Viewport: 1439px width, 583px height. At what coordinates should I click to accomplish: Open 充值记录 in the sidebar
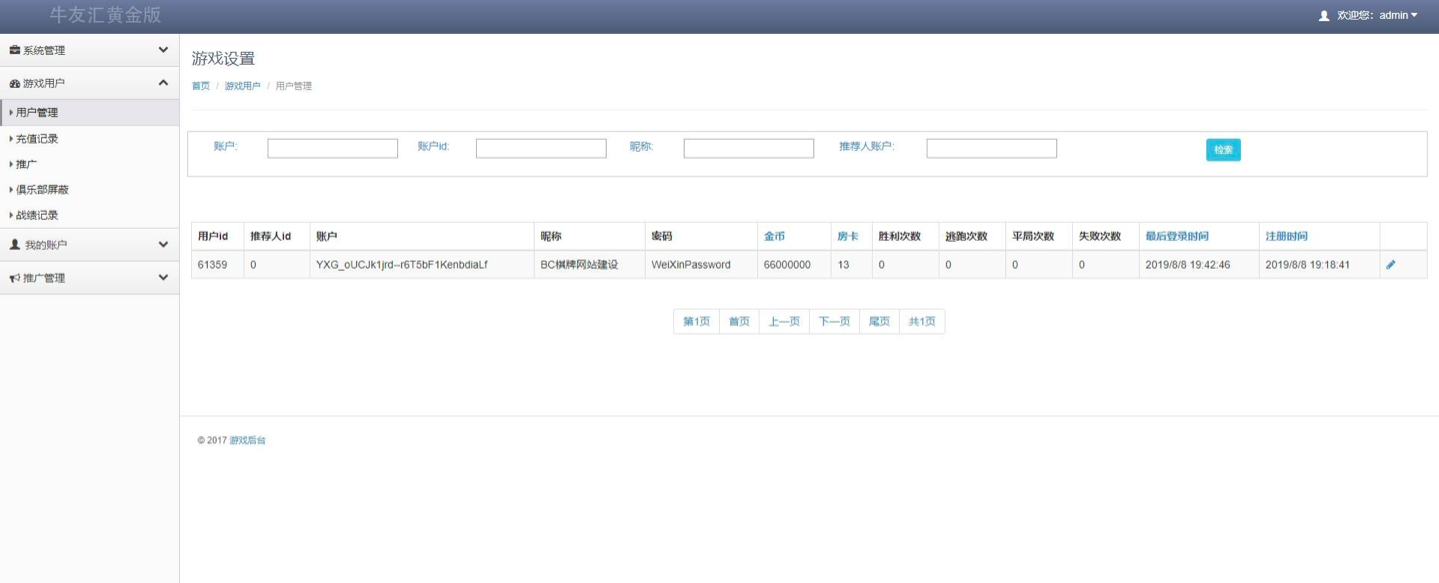click(x=37, y=139)
